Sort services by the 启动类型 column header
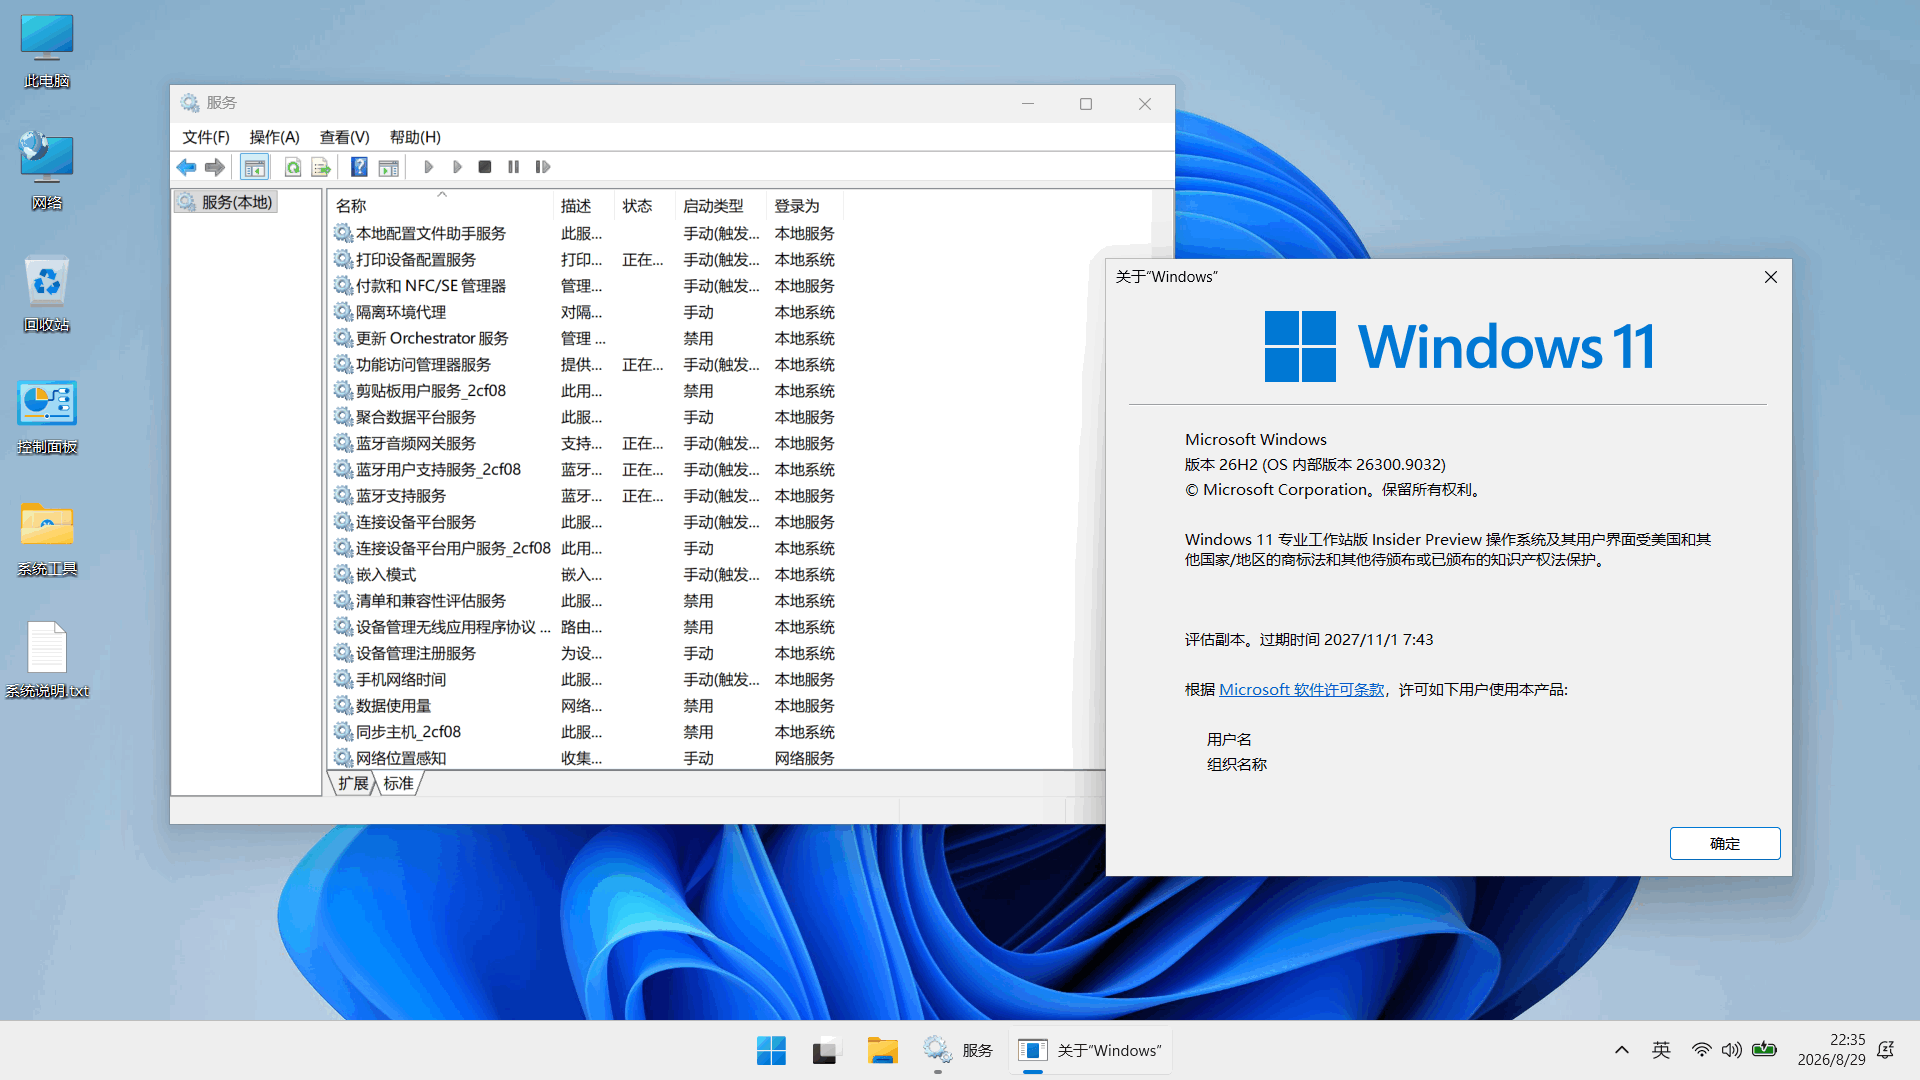This screenshot has height=1080, width=1920. [721, 205]
